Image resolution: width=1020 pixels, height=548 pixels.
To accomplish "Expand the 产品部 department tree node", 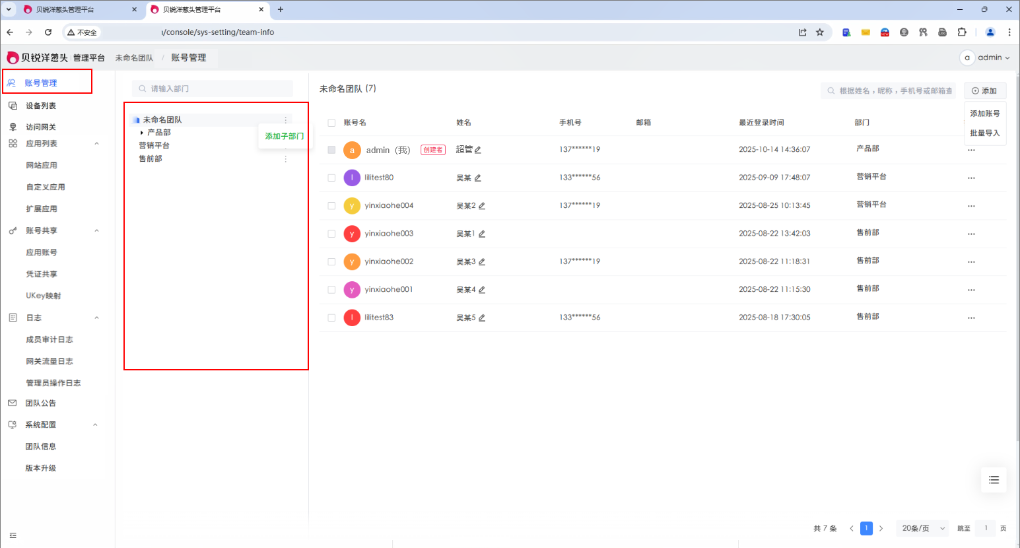I will pyautogui.click(x=142, y=132).
